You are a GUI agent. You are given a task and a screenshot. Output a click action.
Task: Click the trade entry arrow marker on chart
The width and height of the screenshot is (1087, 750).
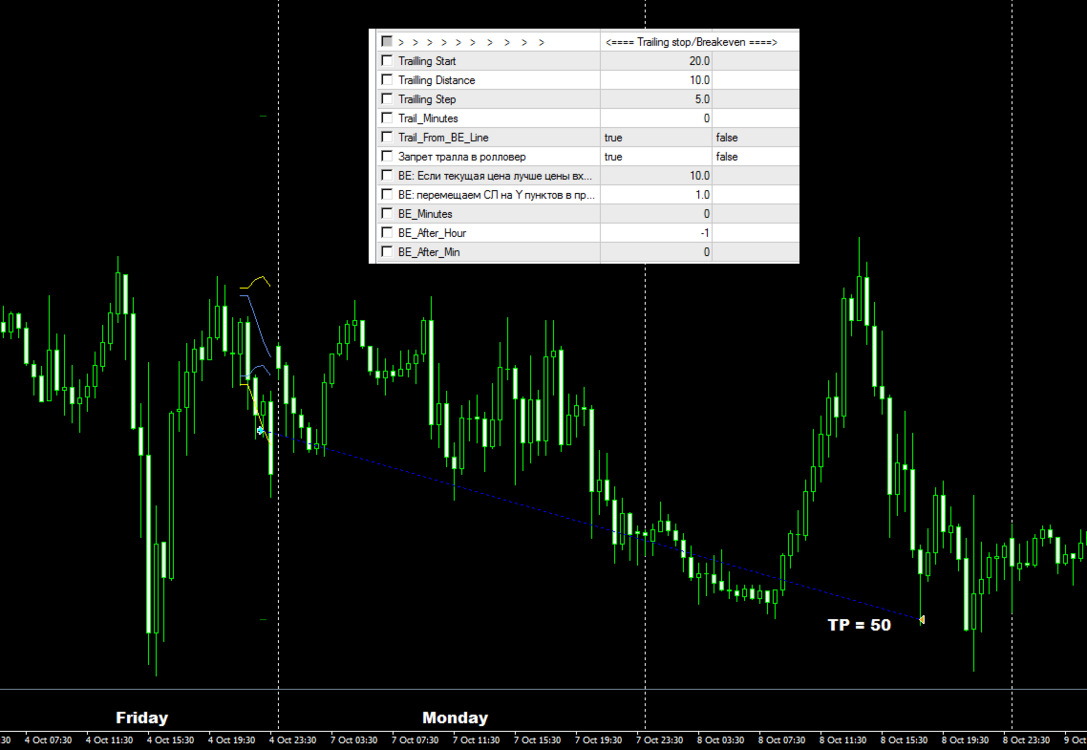pyautogui.click(x=261, y=430)
